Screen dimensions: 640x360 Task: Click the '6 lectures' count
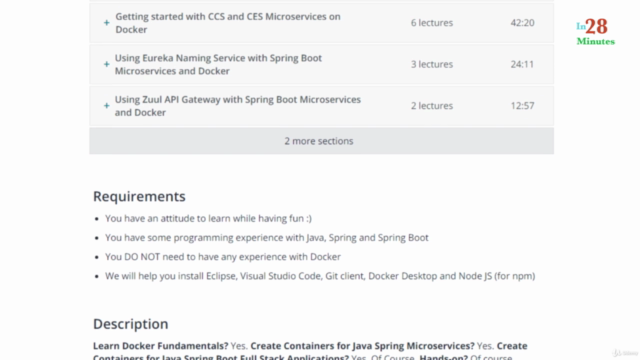click(432, 23)
